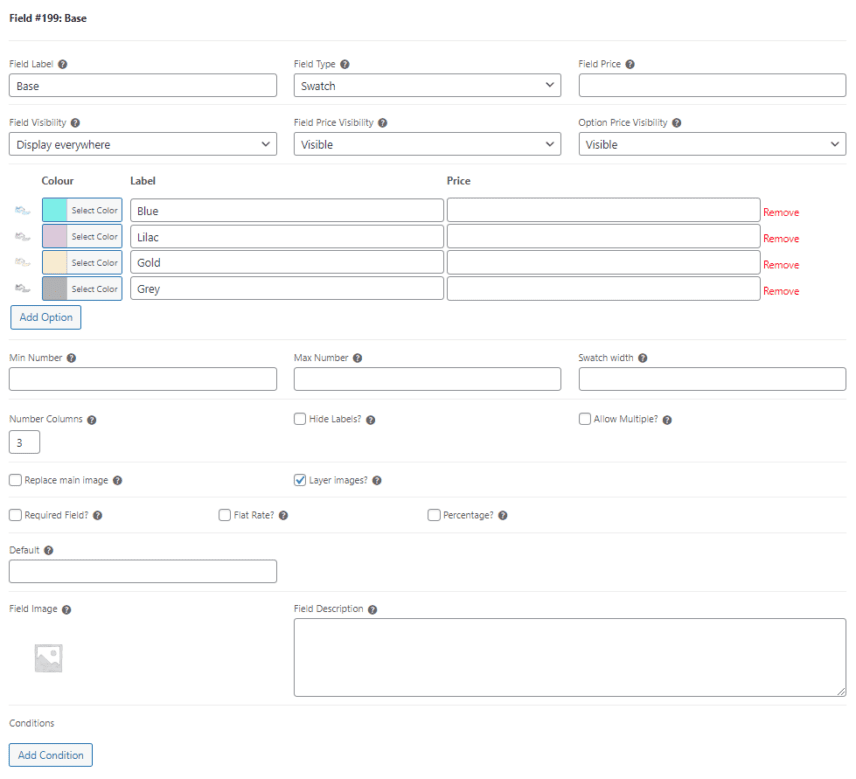Click the Add Option button
The image size is (856, 779).
click(x=45, y=316)
